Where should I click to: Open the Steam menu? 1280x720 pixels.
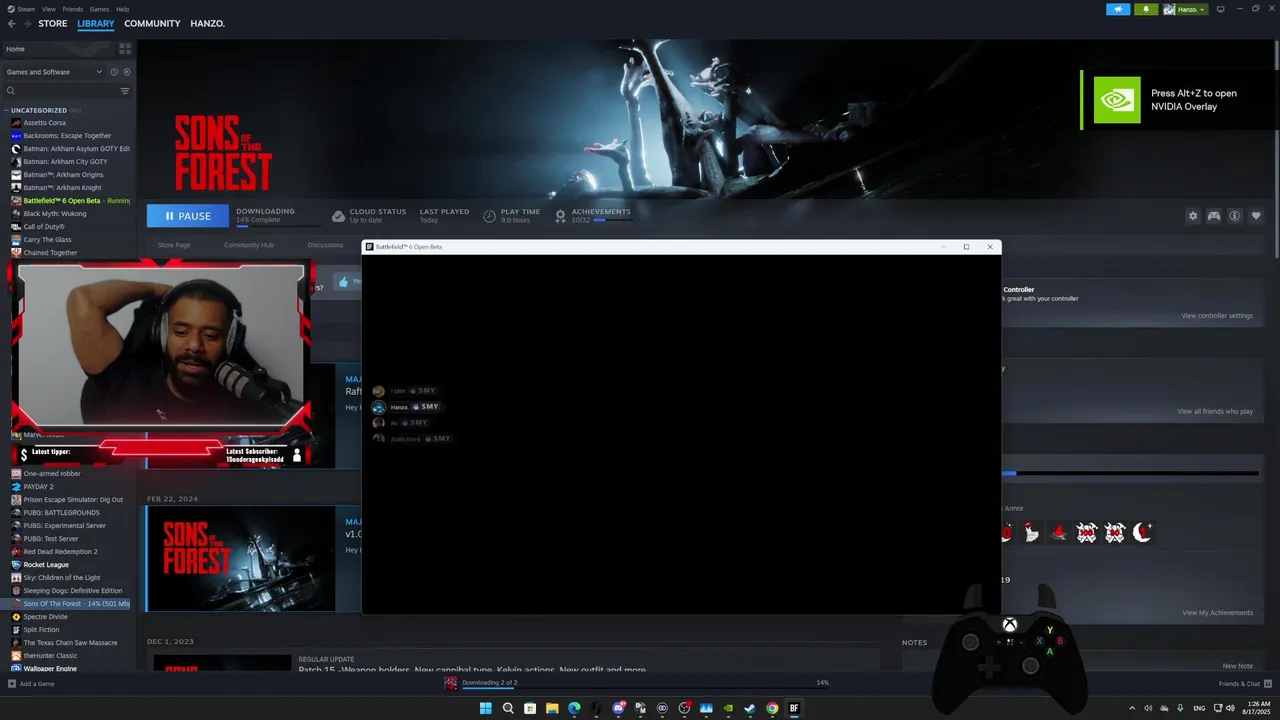coord(27,9)
